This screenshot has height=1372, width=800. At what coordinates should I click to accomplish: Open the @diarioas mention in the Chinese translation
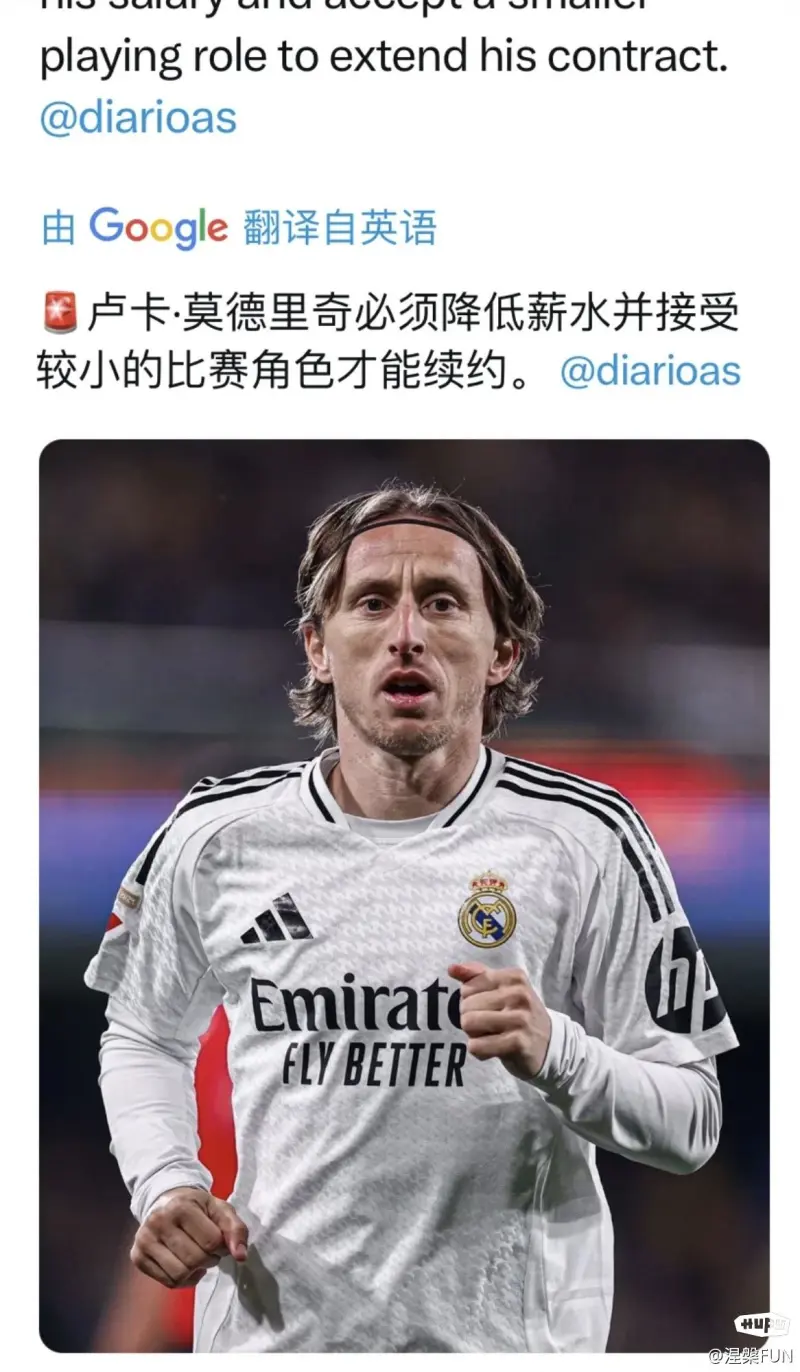[x=650, y=371]
